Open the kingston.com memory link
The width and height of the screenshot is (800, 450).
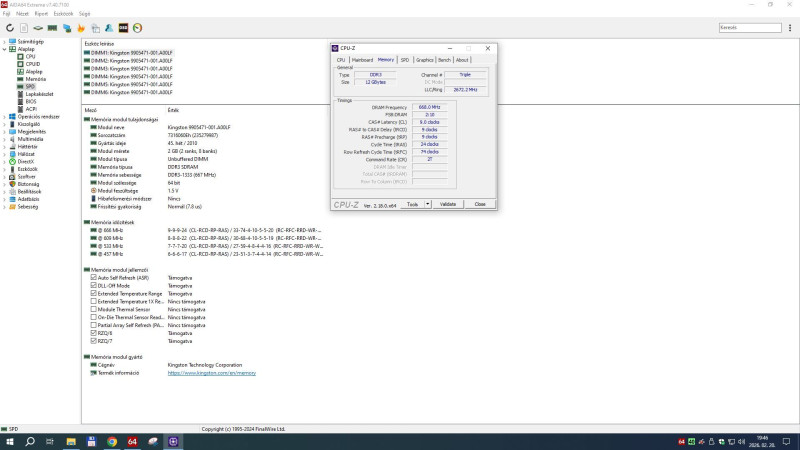[212, 373]
